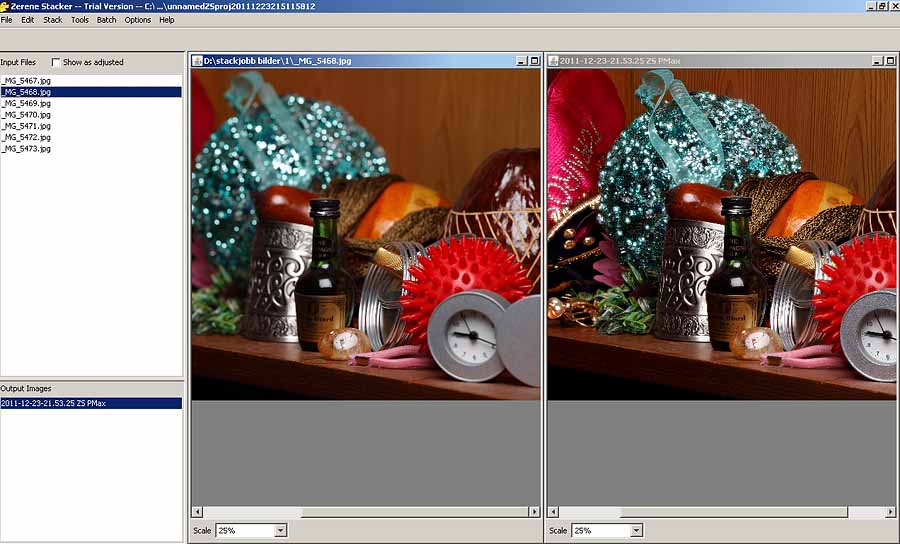Open the File menu
900x544 pixels.
click(7, 20)
